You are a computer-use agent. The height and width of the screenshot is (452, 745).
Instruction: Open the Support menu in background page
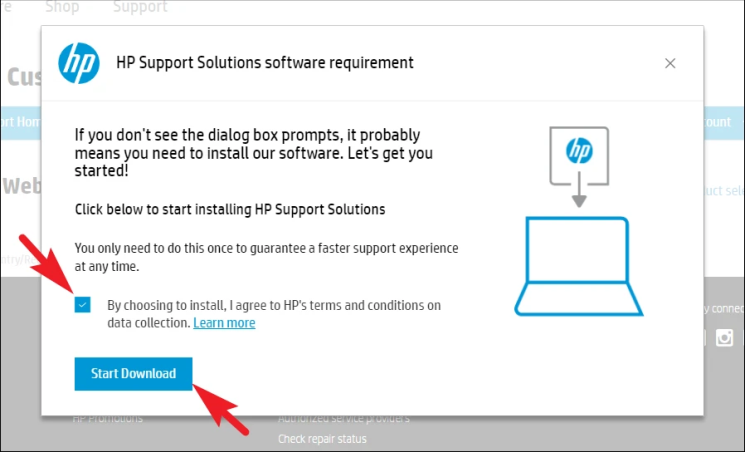pos(140,7)
